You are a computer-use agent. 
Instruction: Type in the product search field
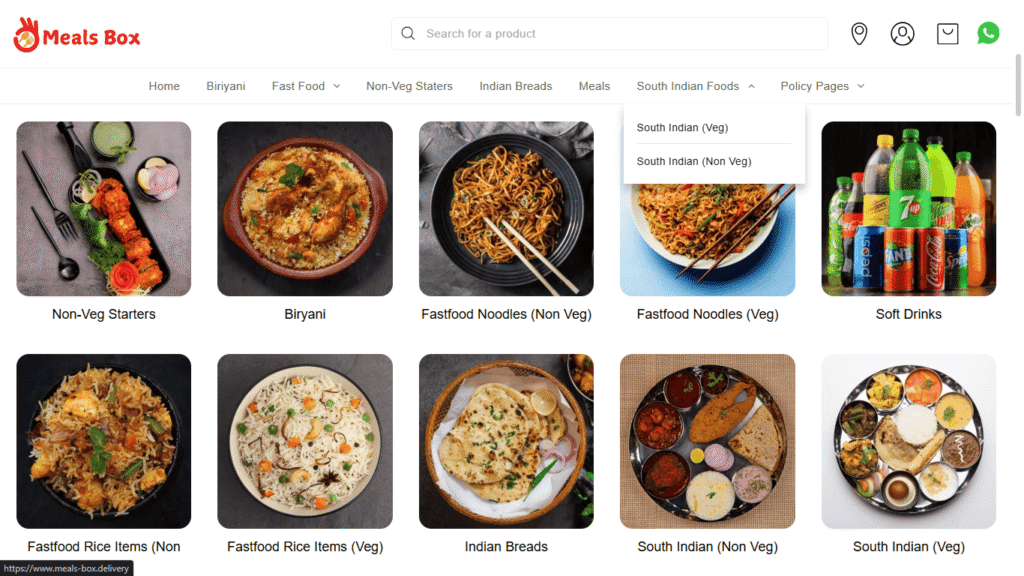point(620,34)
